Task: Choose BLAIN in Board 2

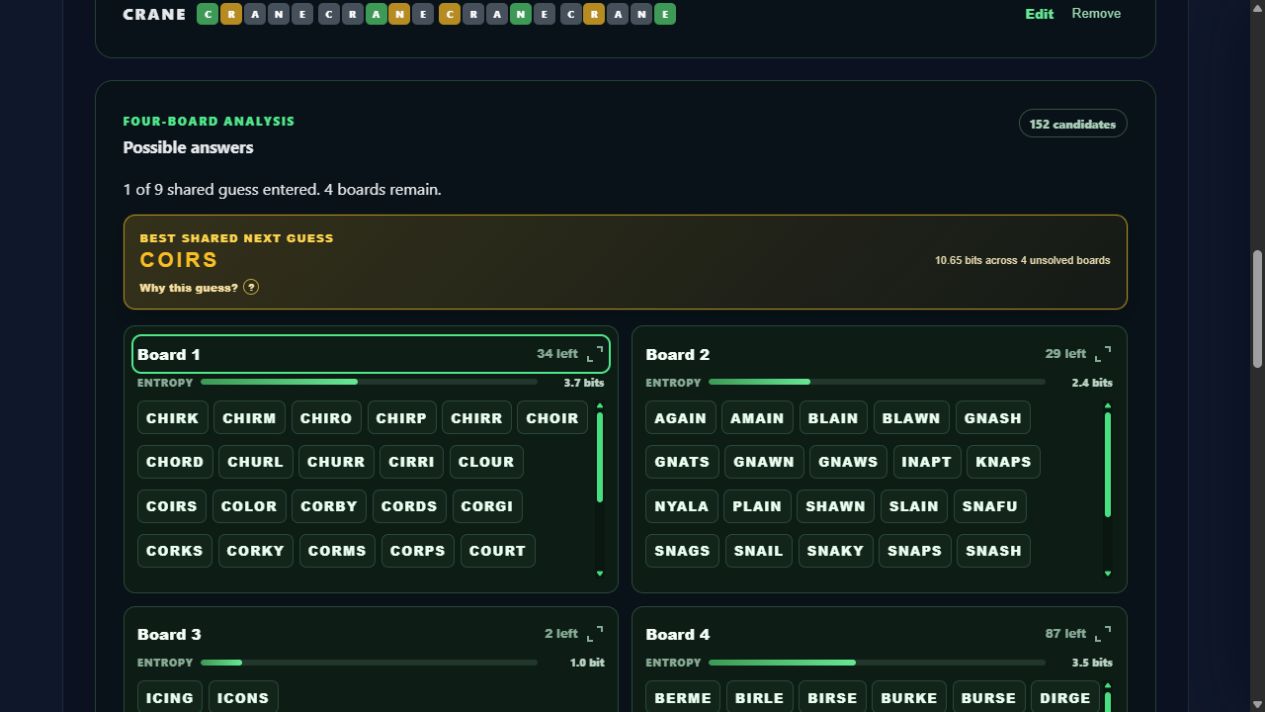Action: 833,418
